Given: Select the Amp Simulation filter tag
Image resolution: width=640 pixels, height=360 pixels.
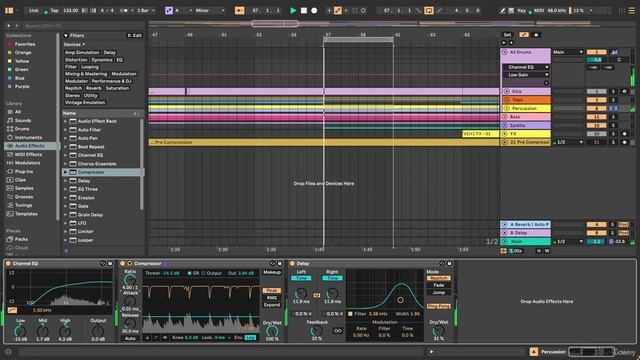Looking at the screenshot, I should point(82,53).
